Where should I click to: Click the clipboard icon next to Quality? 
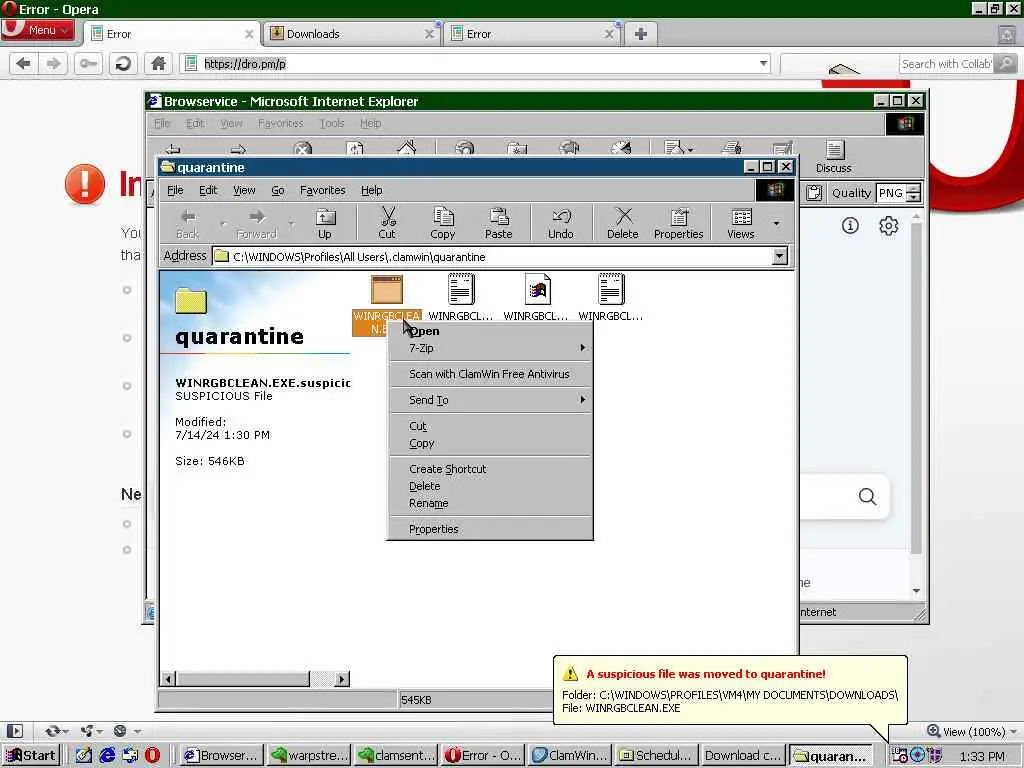[814, 193]
